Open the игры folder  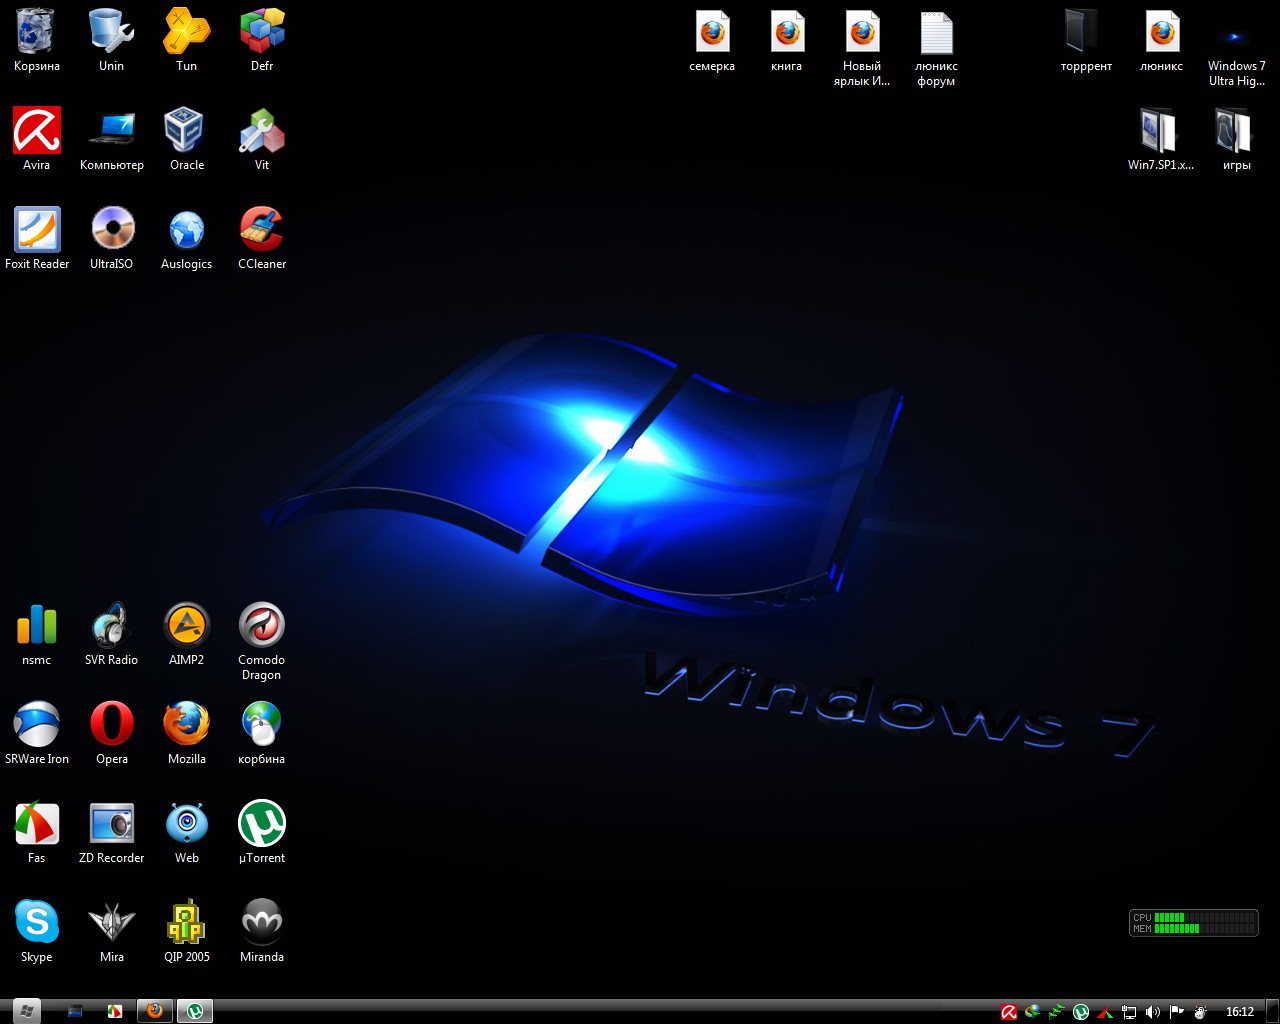point(1237,139)
